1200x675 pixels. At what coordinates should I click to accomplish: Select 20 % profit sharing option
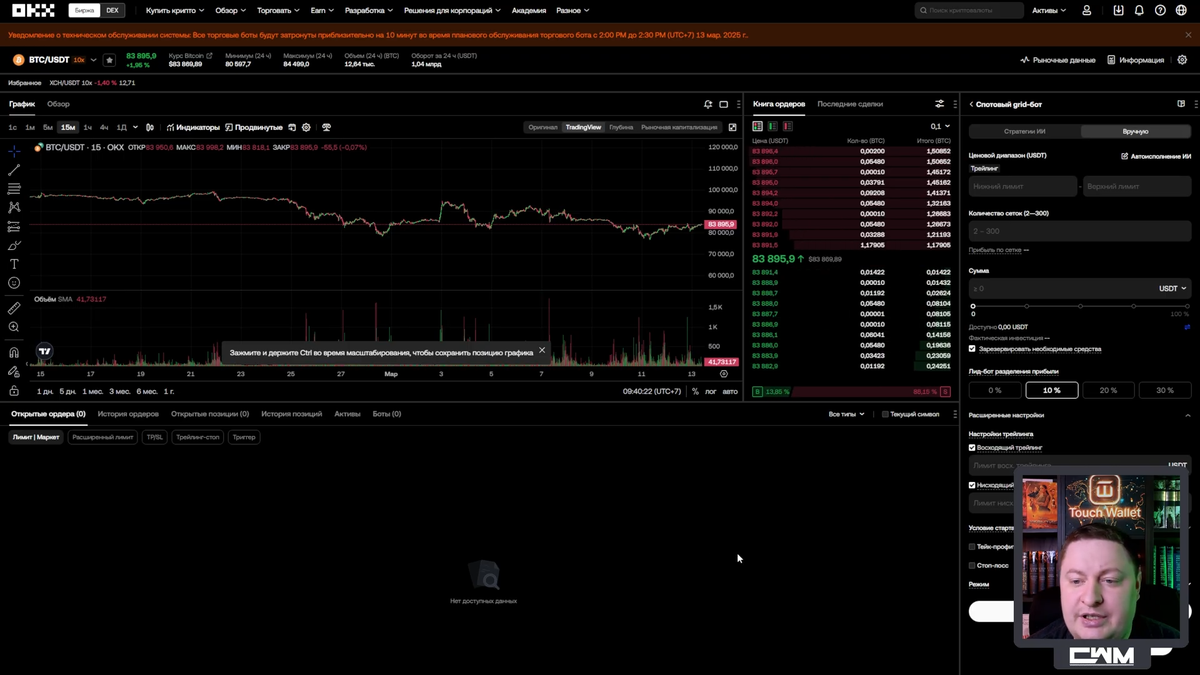[x=1108, y=390]
